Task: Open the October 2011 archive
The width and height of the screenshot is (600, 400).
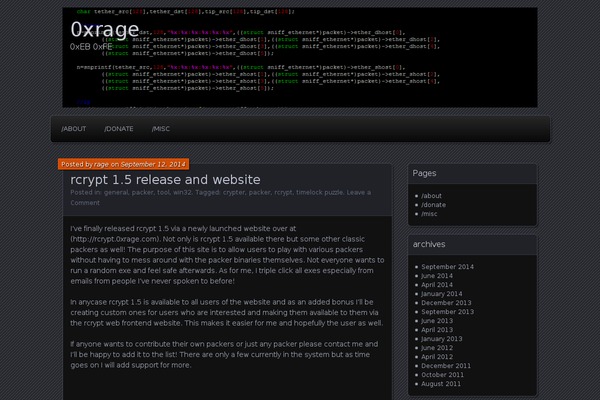Action: [442, 375]
